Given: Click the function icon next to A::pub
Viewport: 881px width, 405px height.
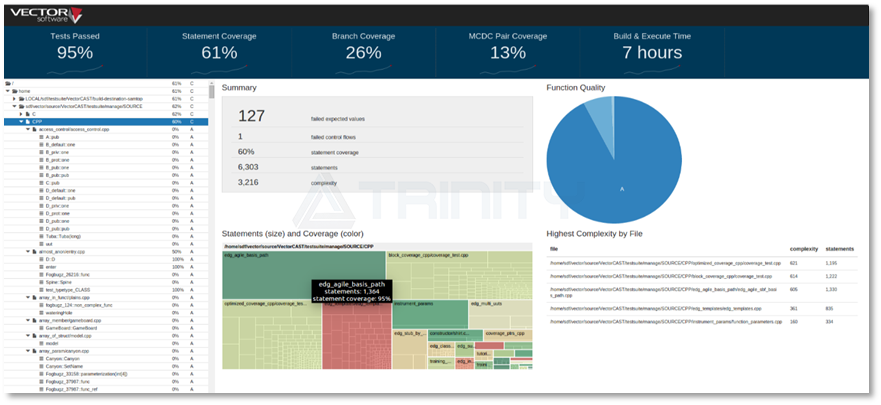Looking at the screenshot, I should pos(41,137).
